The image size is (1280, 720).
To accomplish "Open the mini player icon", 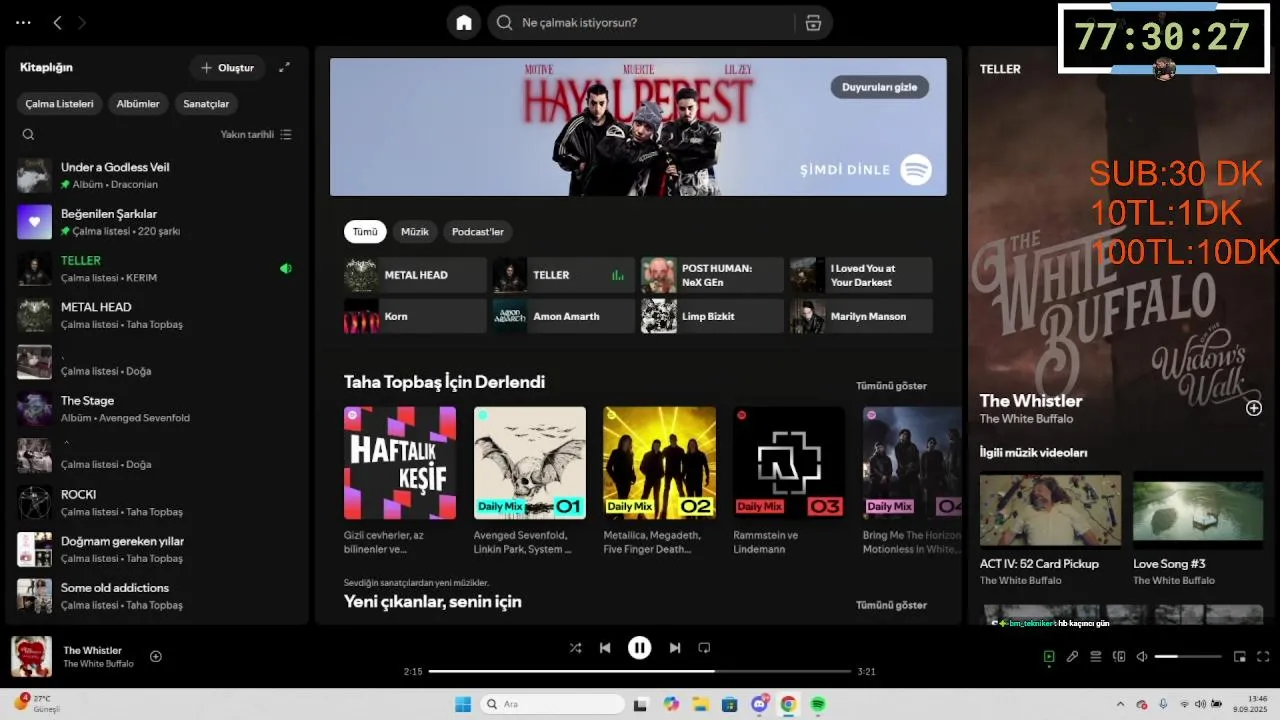I will click(1240, 657).
